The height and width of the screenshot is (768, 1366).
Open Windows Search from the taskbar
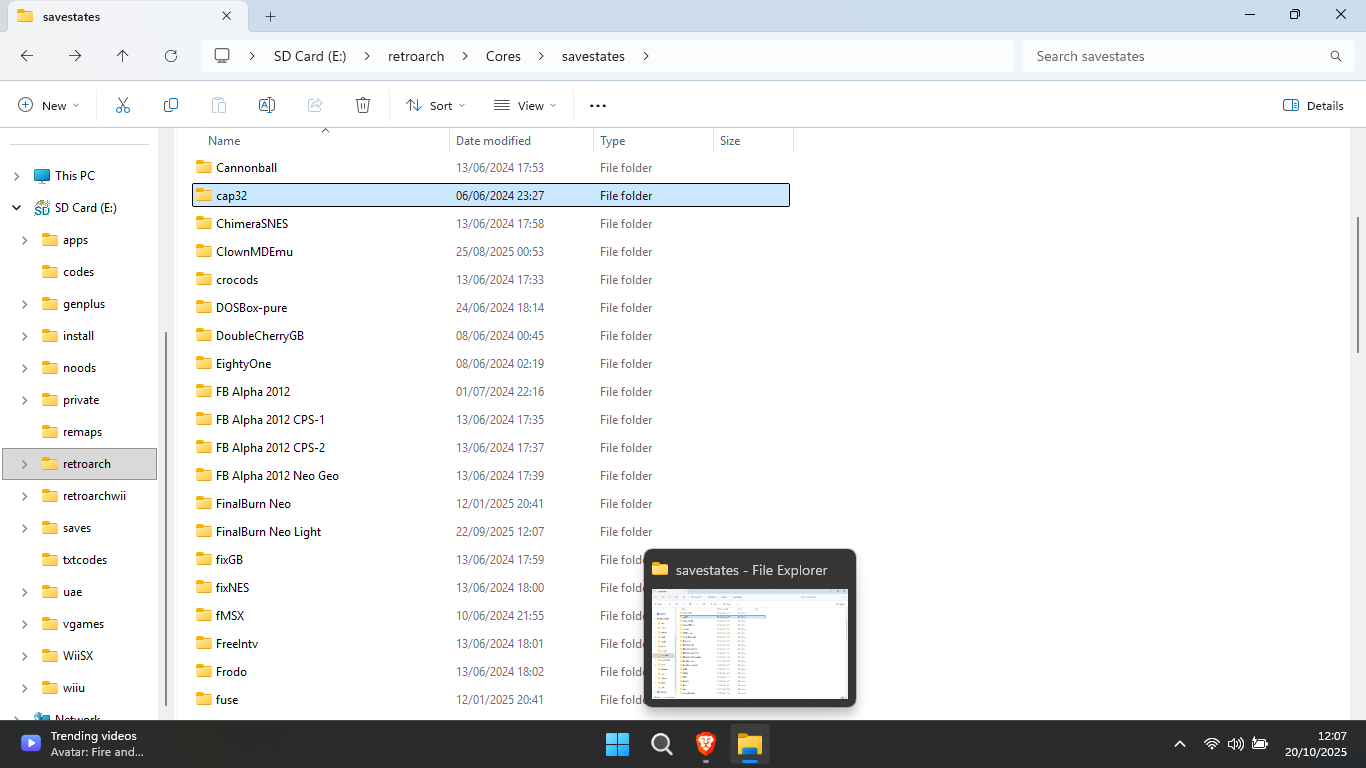[x=661, y=744]
